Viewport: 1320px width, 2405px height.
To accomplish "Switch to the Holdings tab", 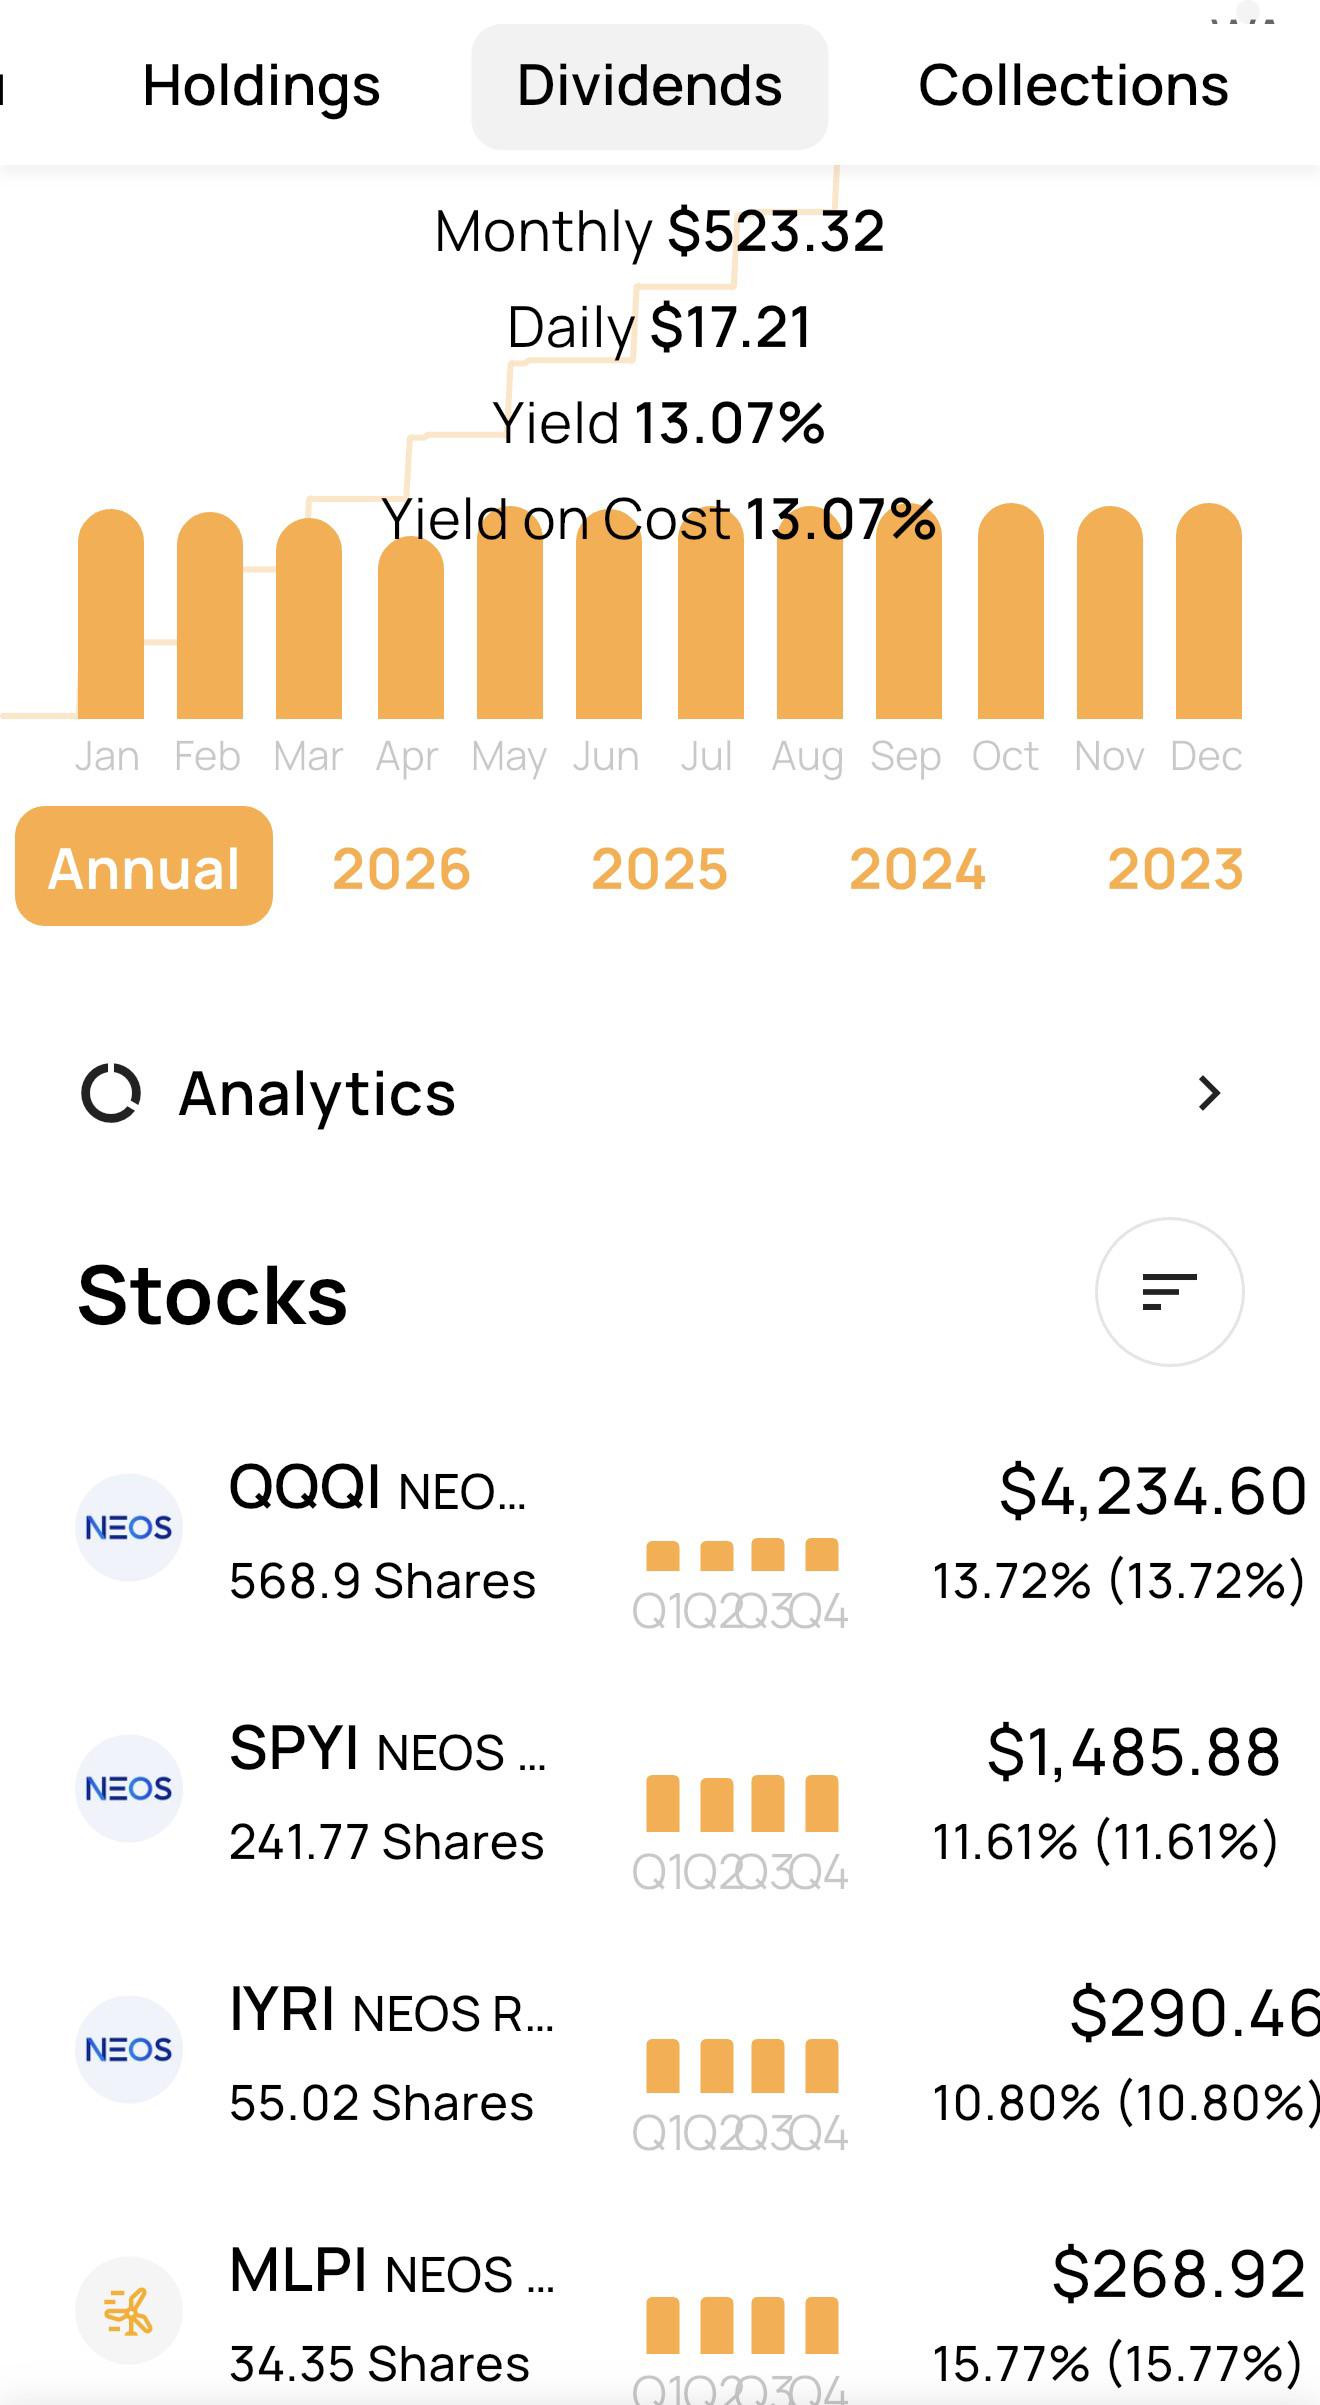I will 261,86.
